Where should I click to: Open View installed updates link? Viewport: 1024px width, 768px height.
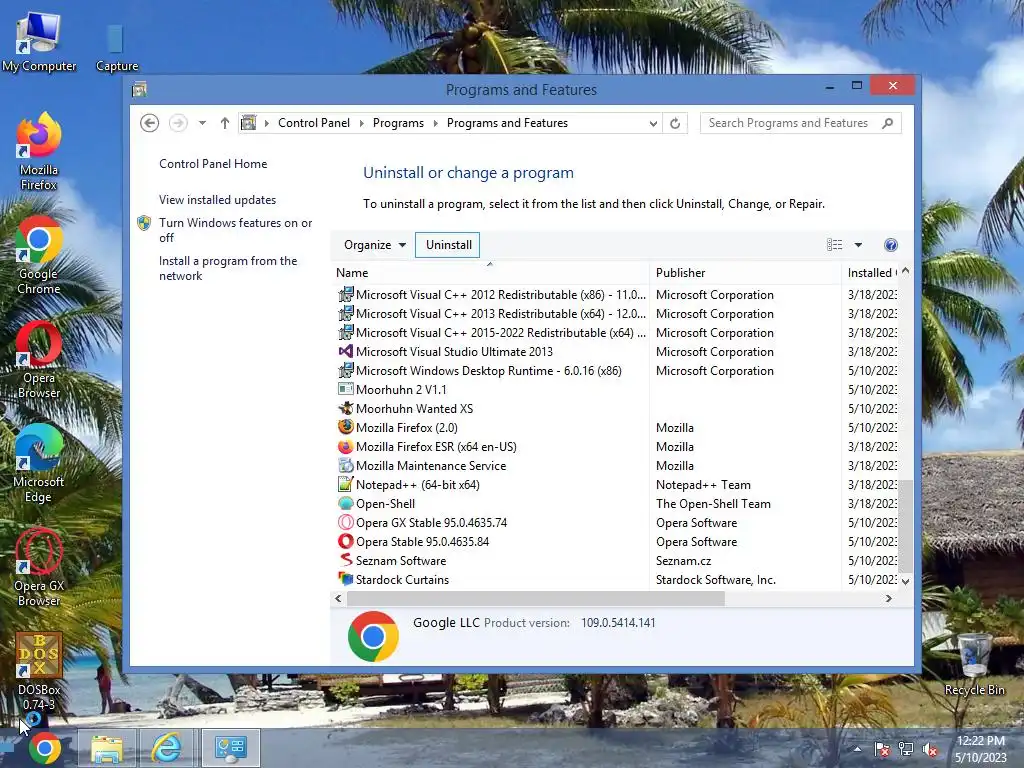(x=217, y=200)
